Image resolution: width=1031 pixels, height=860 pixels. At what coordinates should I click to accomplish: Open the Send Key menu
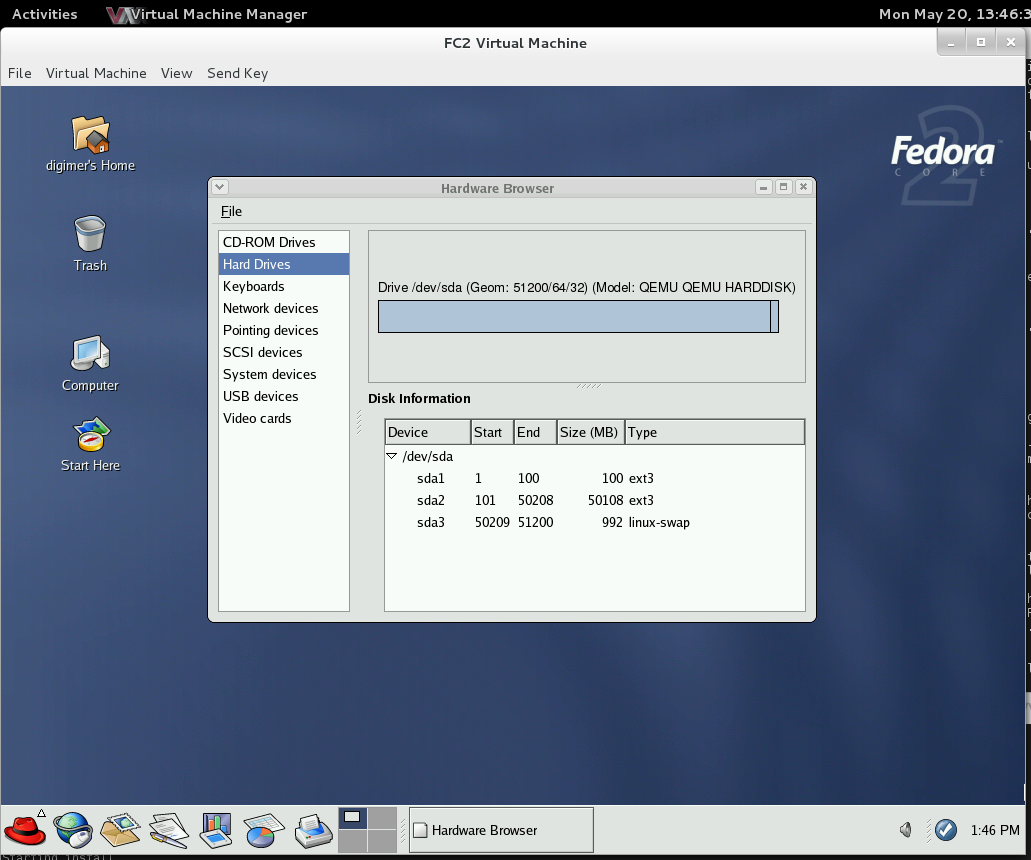click(237, 73)
